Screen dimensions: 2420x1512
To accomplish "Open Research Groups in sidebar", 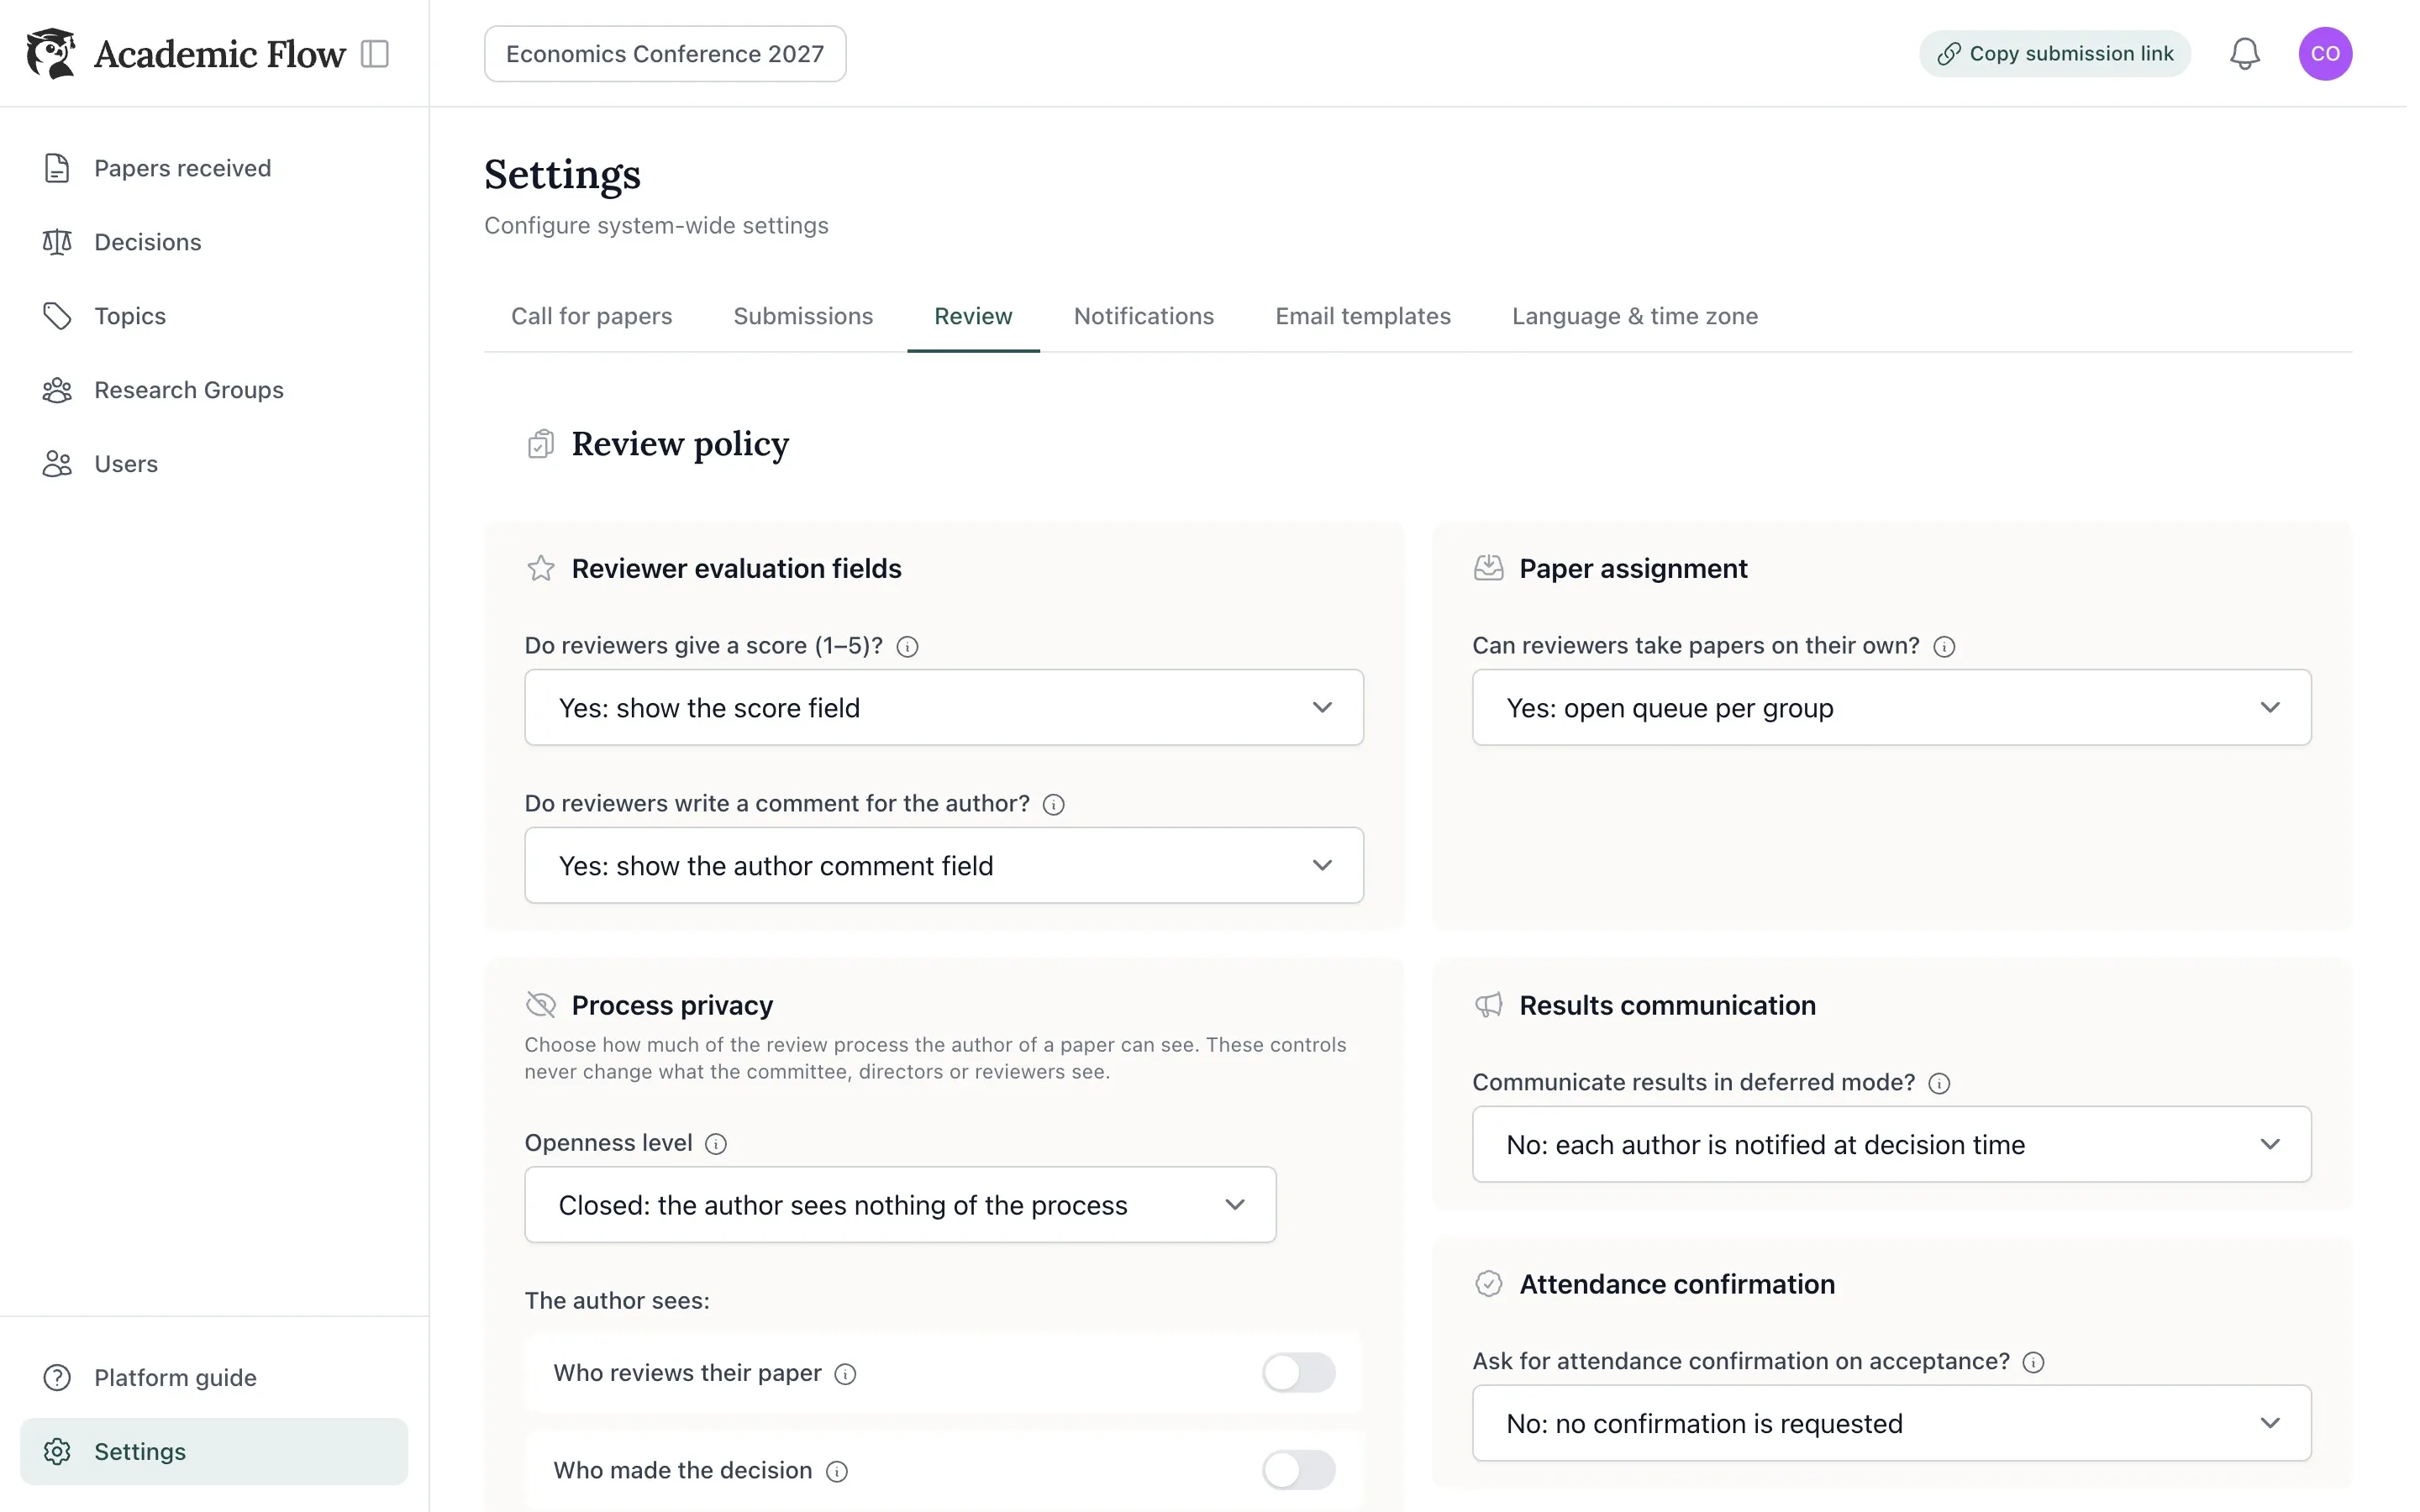I will [214, 390].
